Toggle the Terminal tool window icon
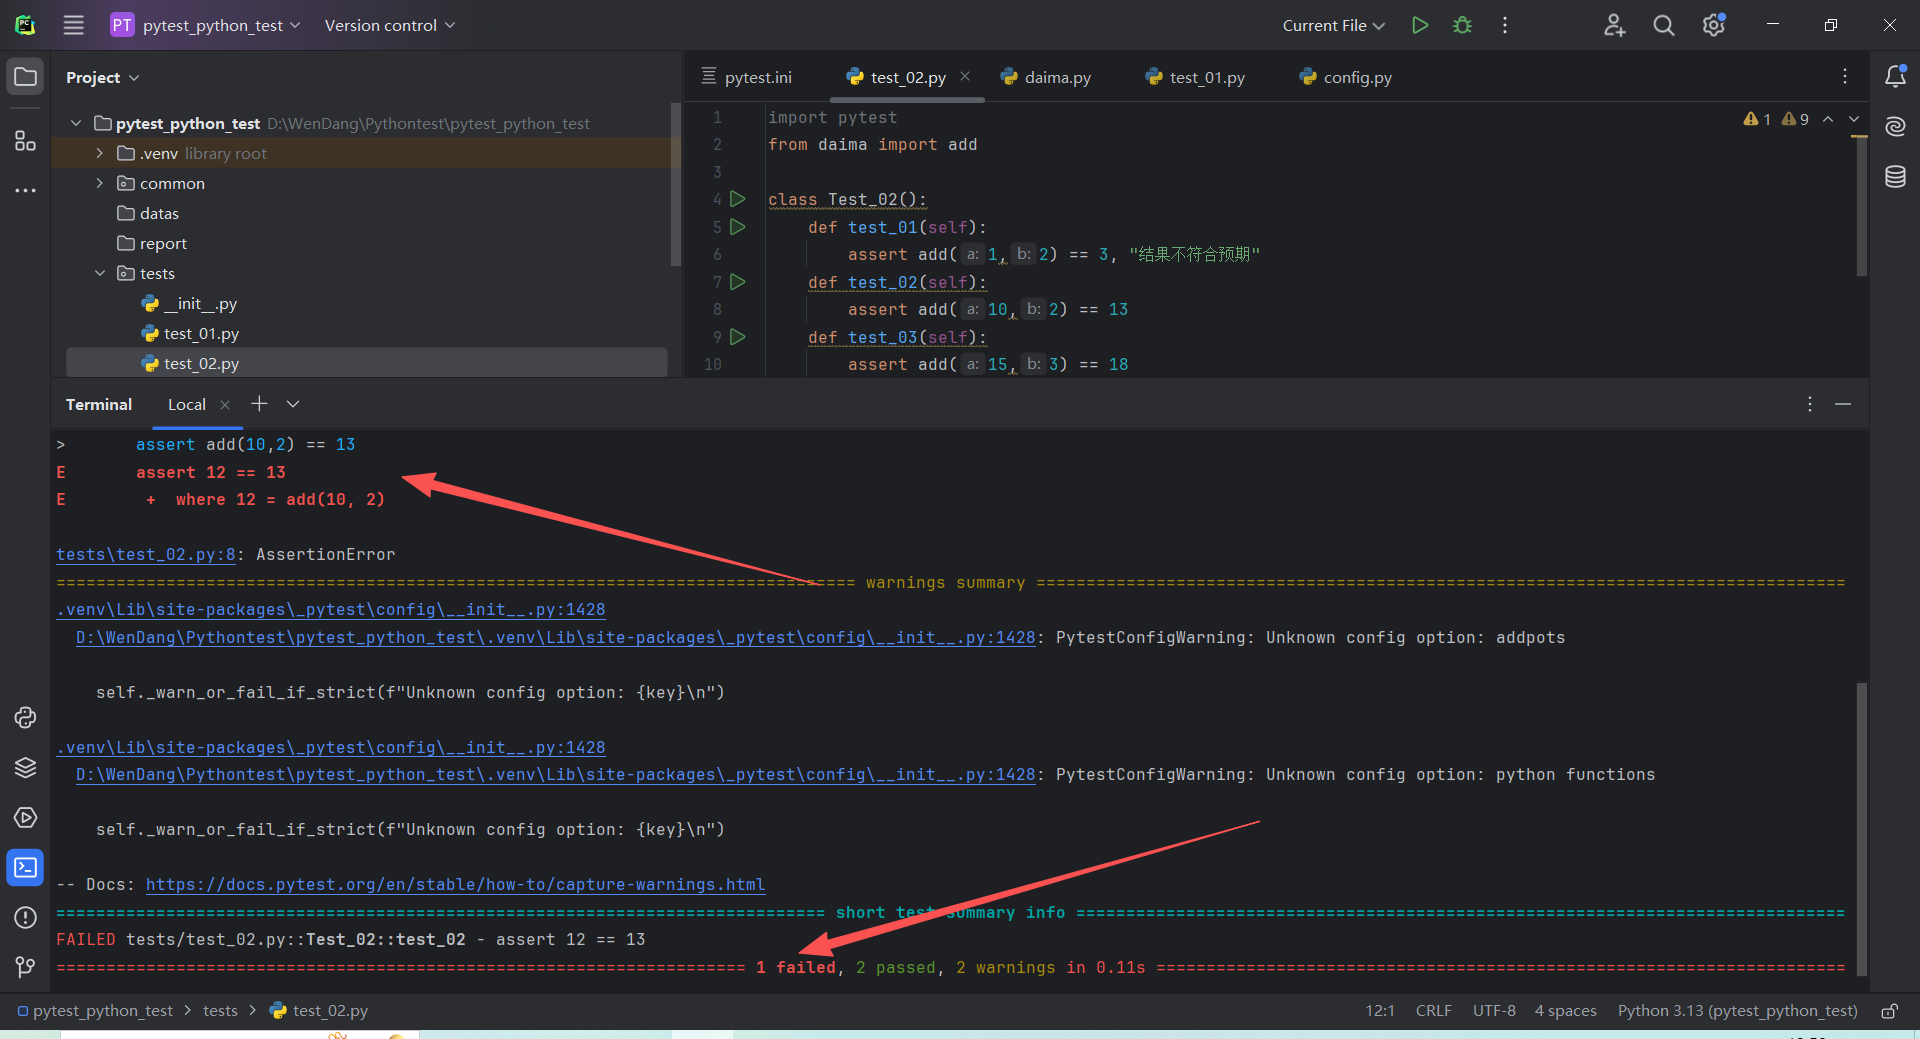The height and width of the screenshot is (1039, 1920). pos(26,867)
